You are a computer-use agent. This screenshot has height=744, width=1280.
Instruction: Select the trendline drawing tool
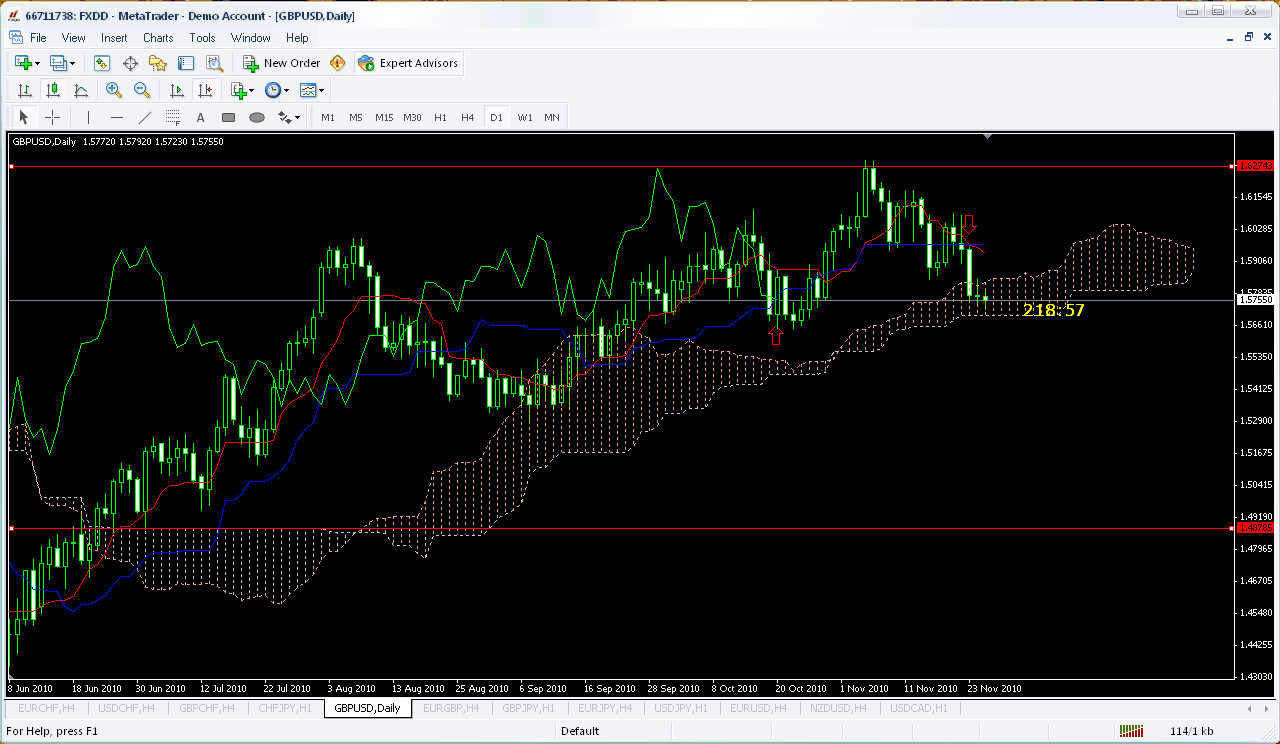tap(145, 117)
